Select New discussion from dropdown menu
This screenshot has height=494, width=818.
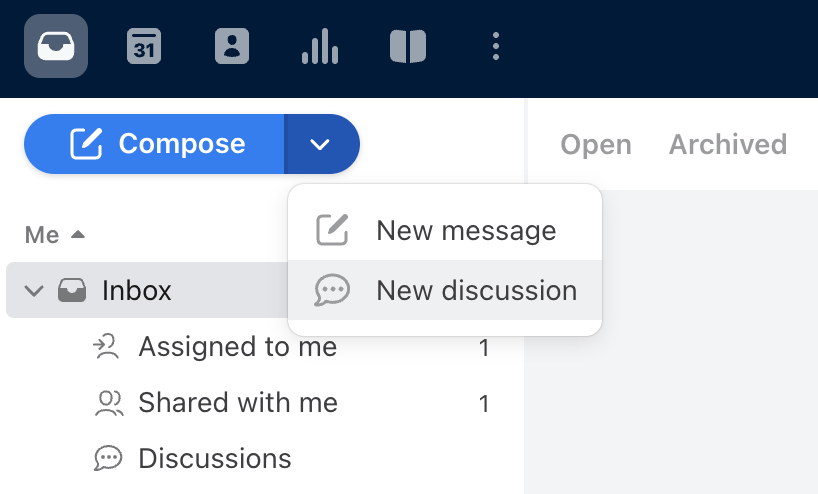[476, 291]
